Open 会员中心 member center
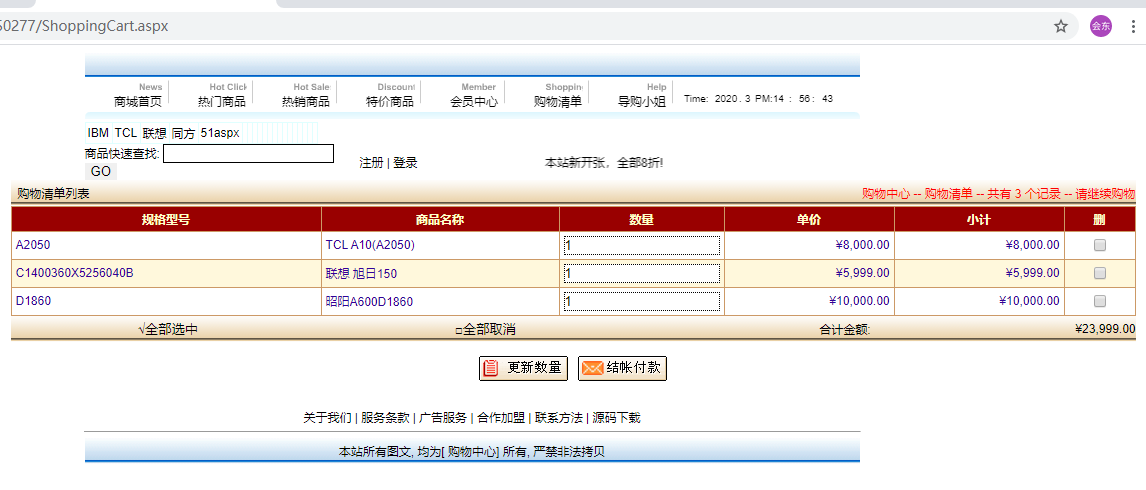Image resolution: width=1146 pixels, height=490 pixels. pos(474,102)
